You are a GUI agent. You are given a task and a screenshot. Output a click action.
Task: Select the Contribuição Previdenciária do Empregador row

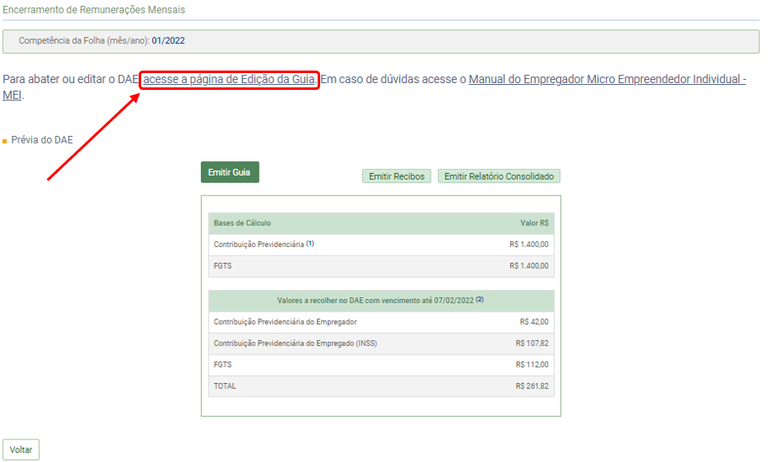pyautogui.click(x=285, y=321)
